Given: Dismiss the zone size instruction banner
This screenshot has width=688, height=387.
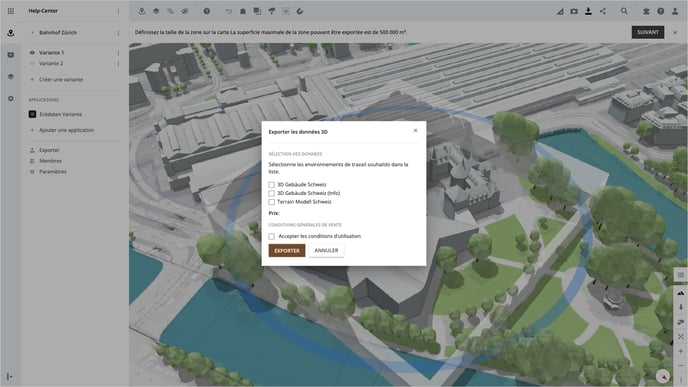Looking at the screenshot, I should (x=675, y=32).
